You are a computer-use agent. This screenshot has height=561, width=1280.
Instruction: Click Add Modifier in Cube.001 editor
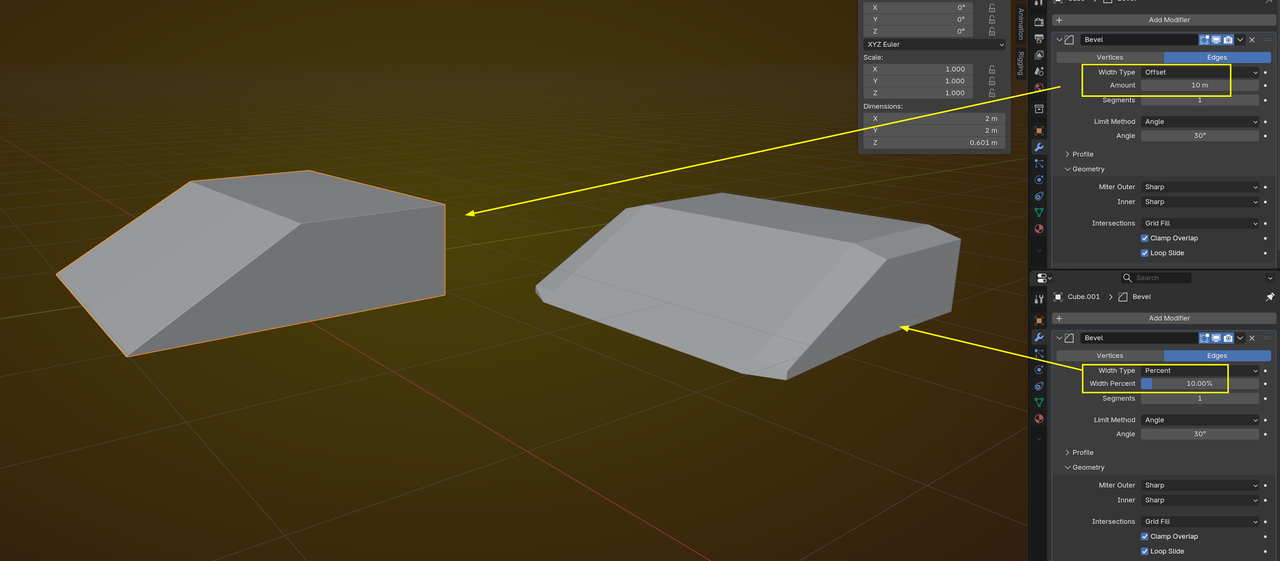click(x=1164, y=318)
